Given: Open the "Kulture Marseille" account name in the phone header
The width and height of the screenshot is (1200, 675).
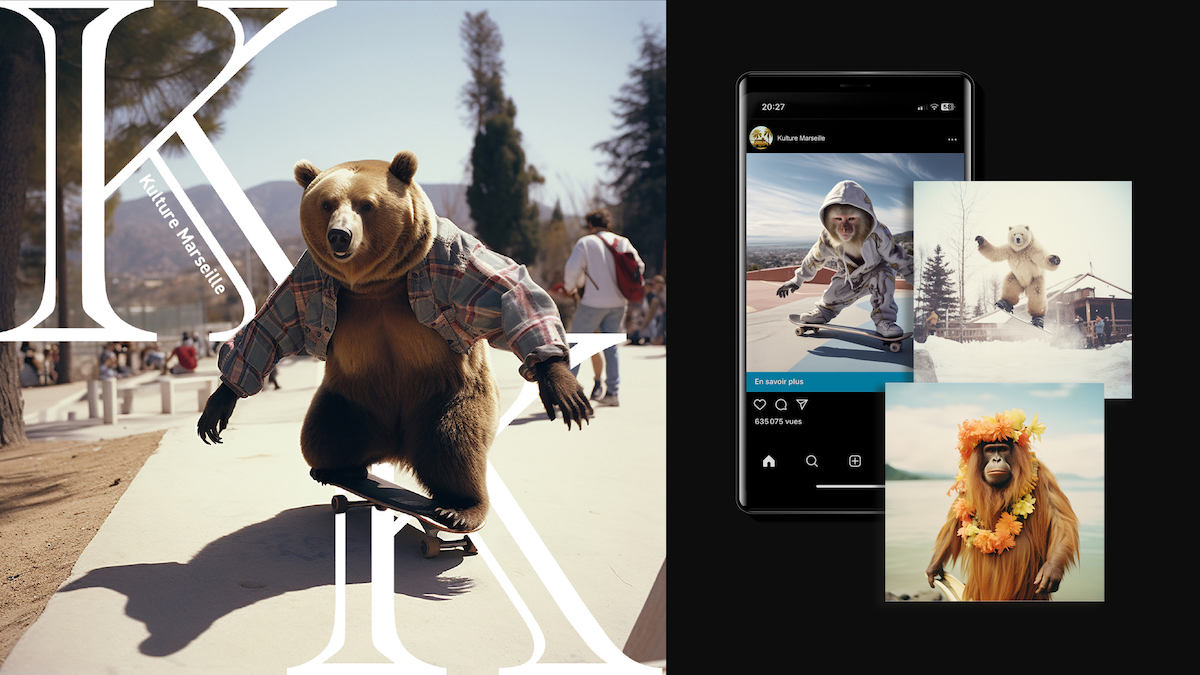Looking at the screenshot, I should coord(801,138).
